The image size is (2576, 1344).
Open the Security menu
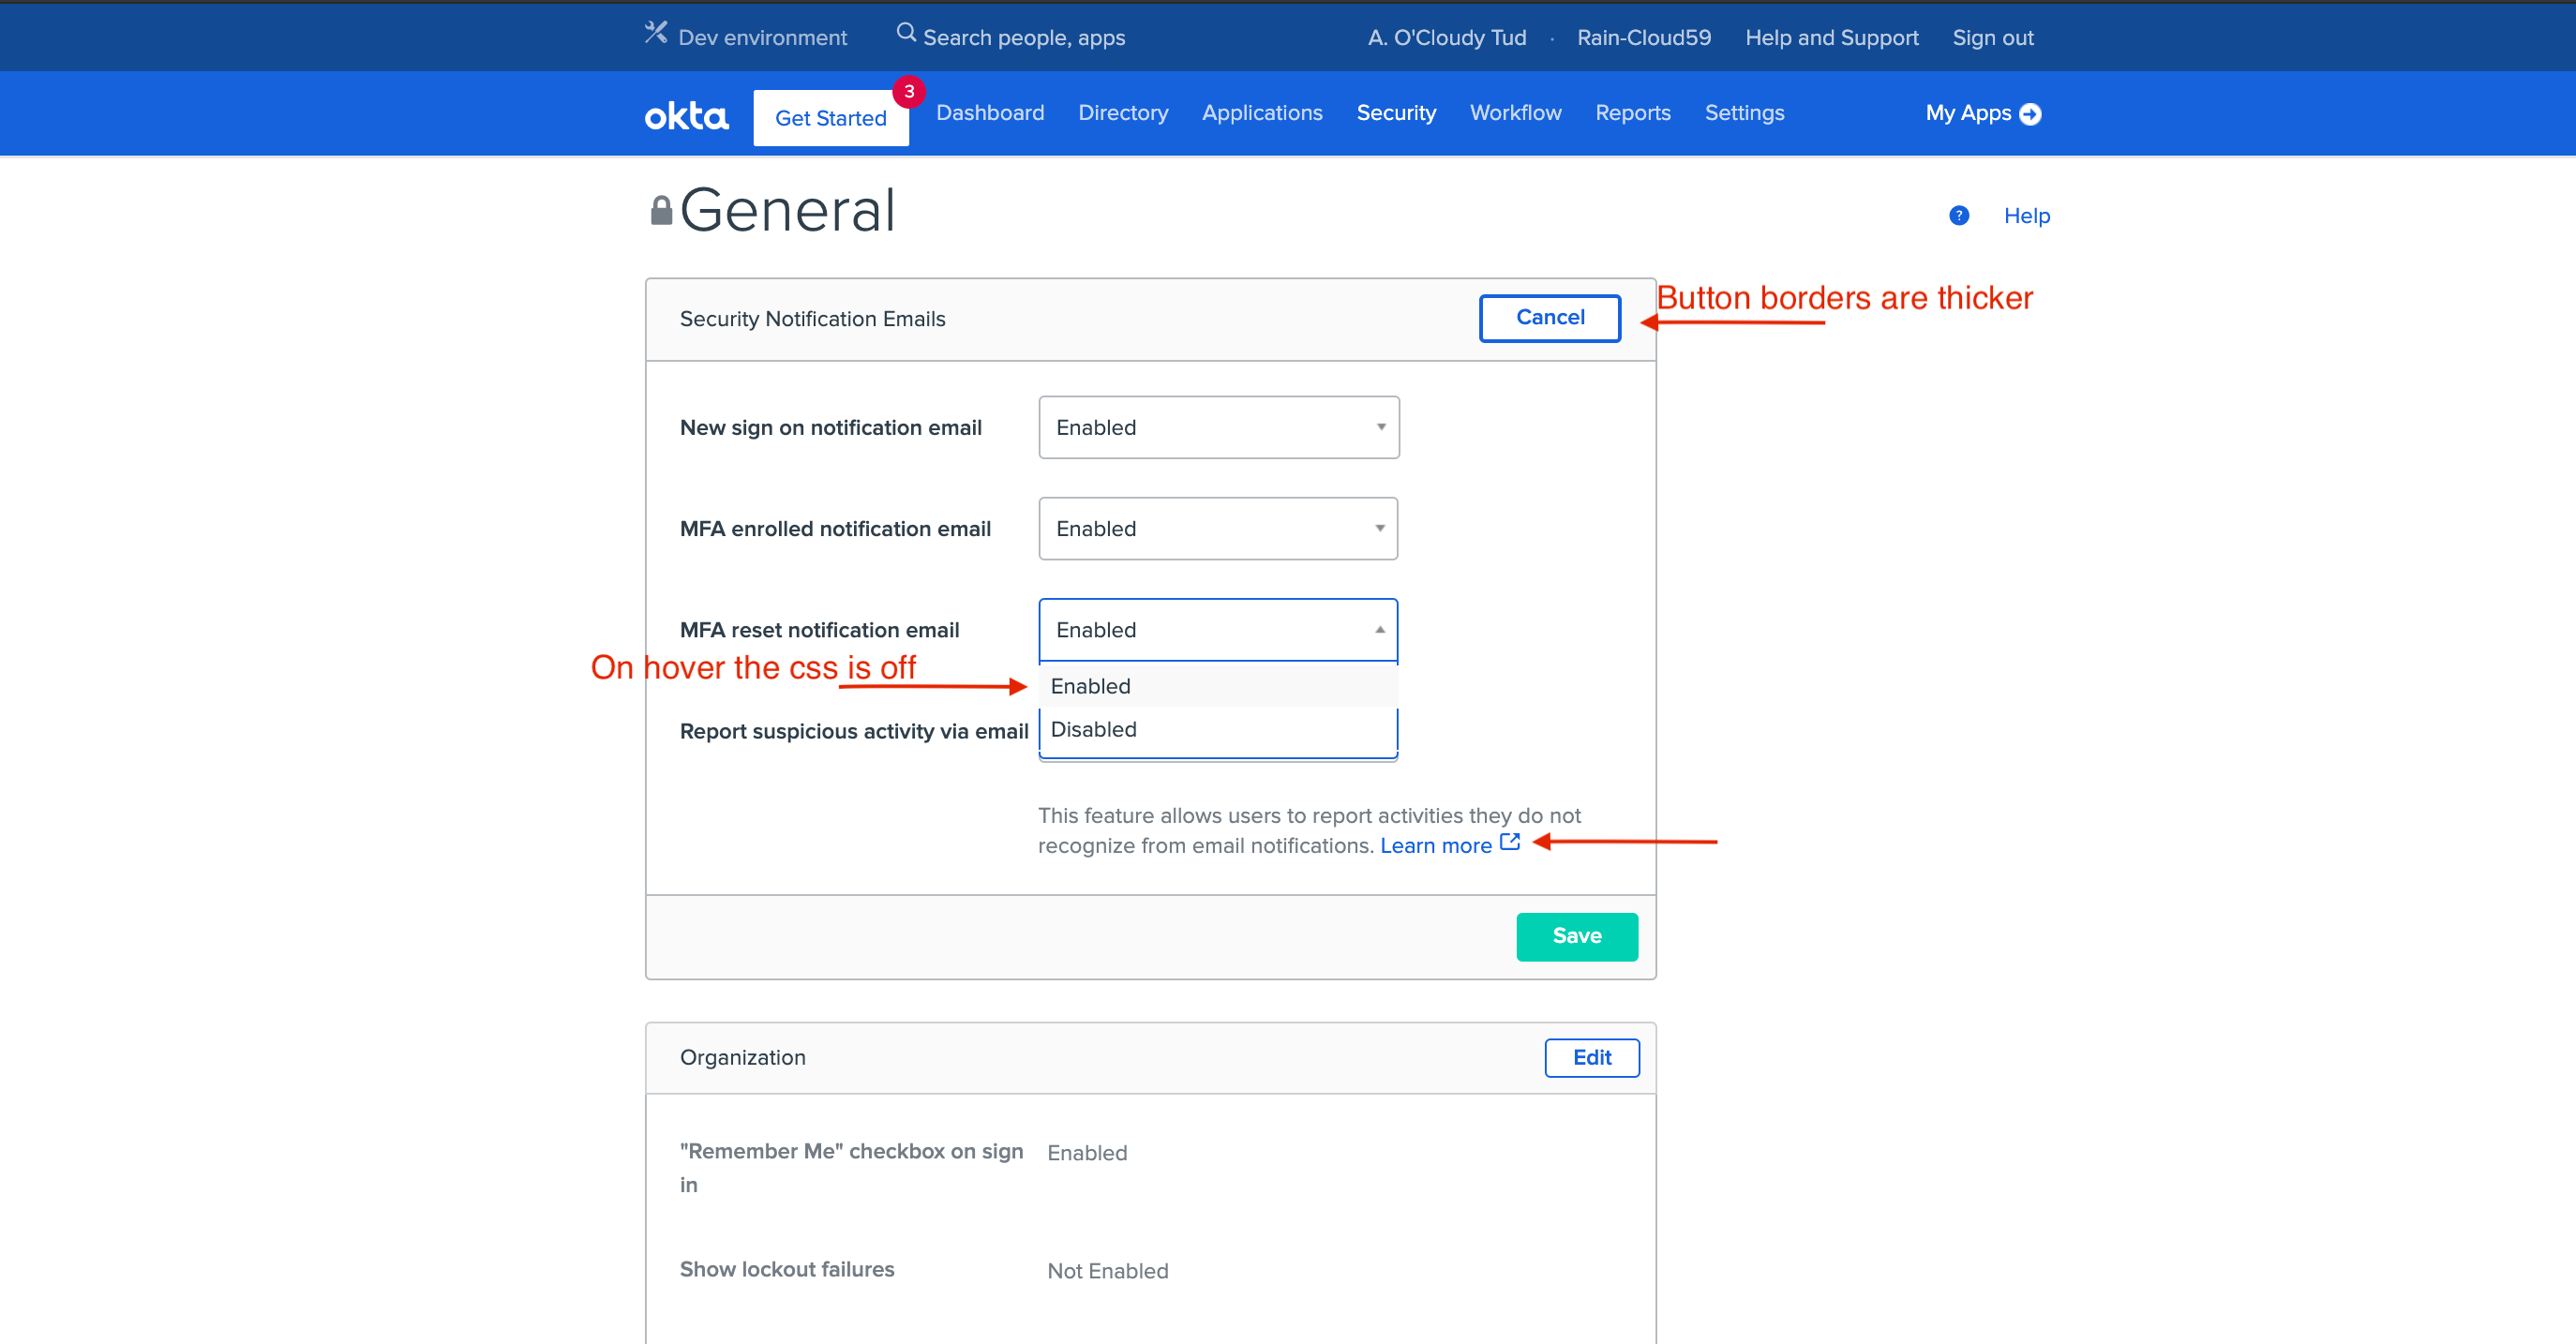pyautogui.click(x=1396, y=113)
